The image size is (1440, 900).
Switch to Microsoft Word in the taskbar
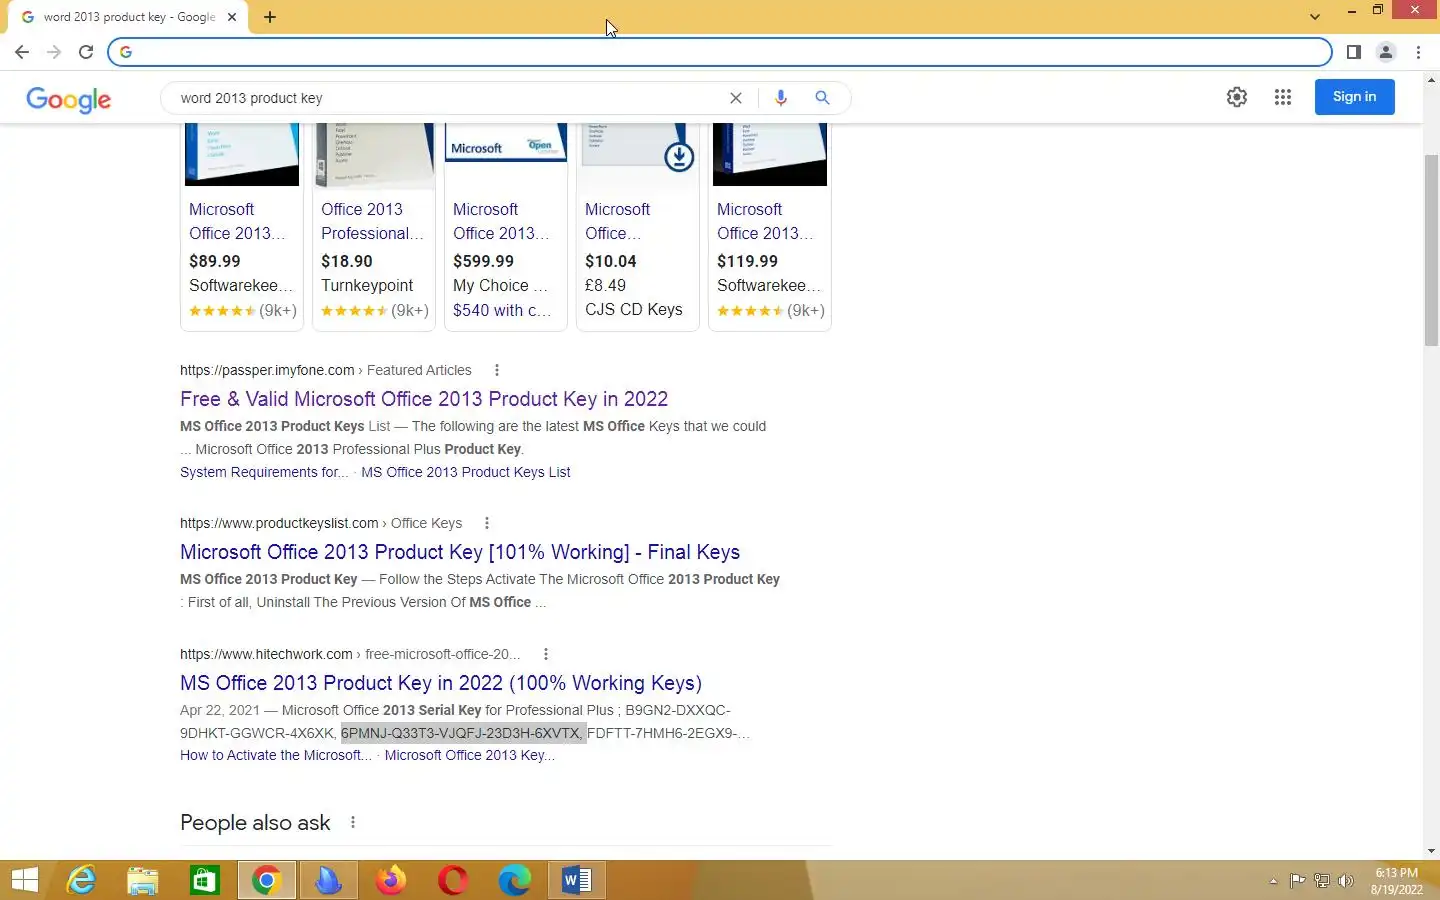click(577, 880)
